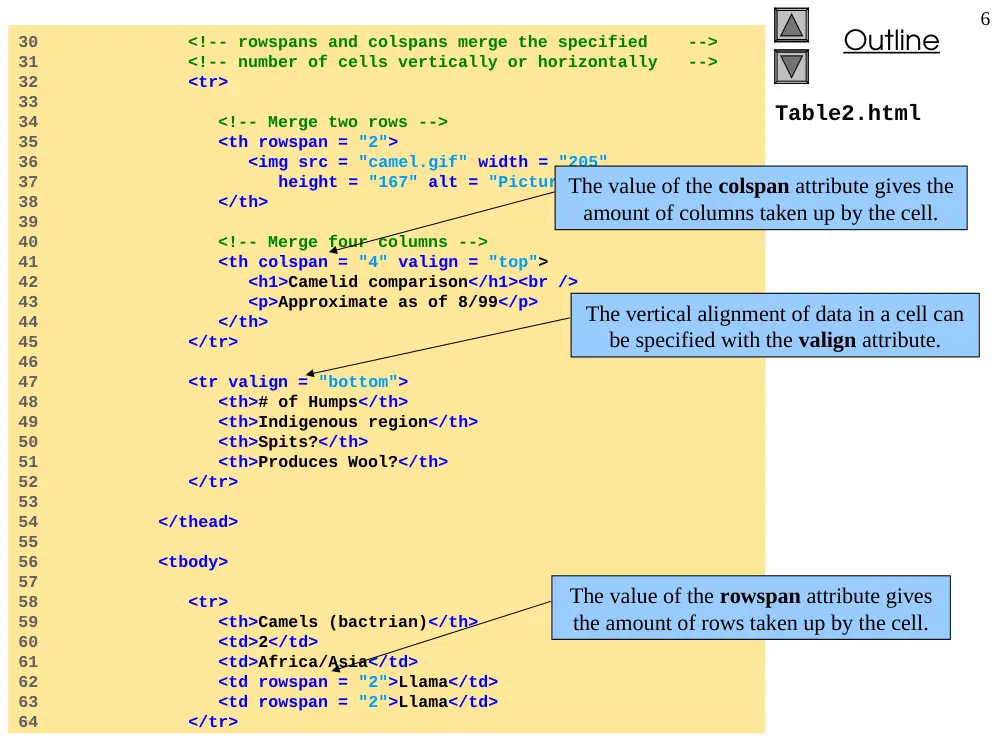The image size is (1000, 750).
Task: Click the opening tr tag on line 32
Action: 208,82
